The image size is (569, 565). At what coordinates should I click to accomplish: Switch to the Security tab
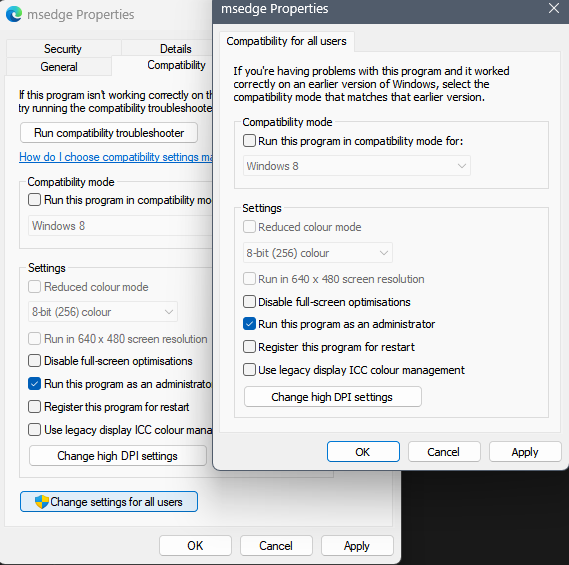tap(63, 49)
